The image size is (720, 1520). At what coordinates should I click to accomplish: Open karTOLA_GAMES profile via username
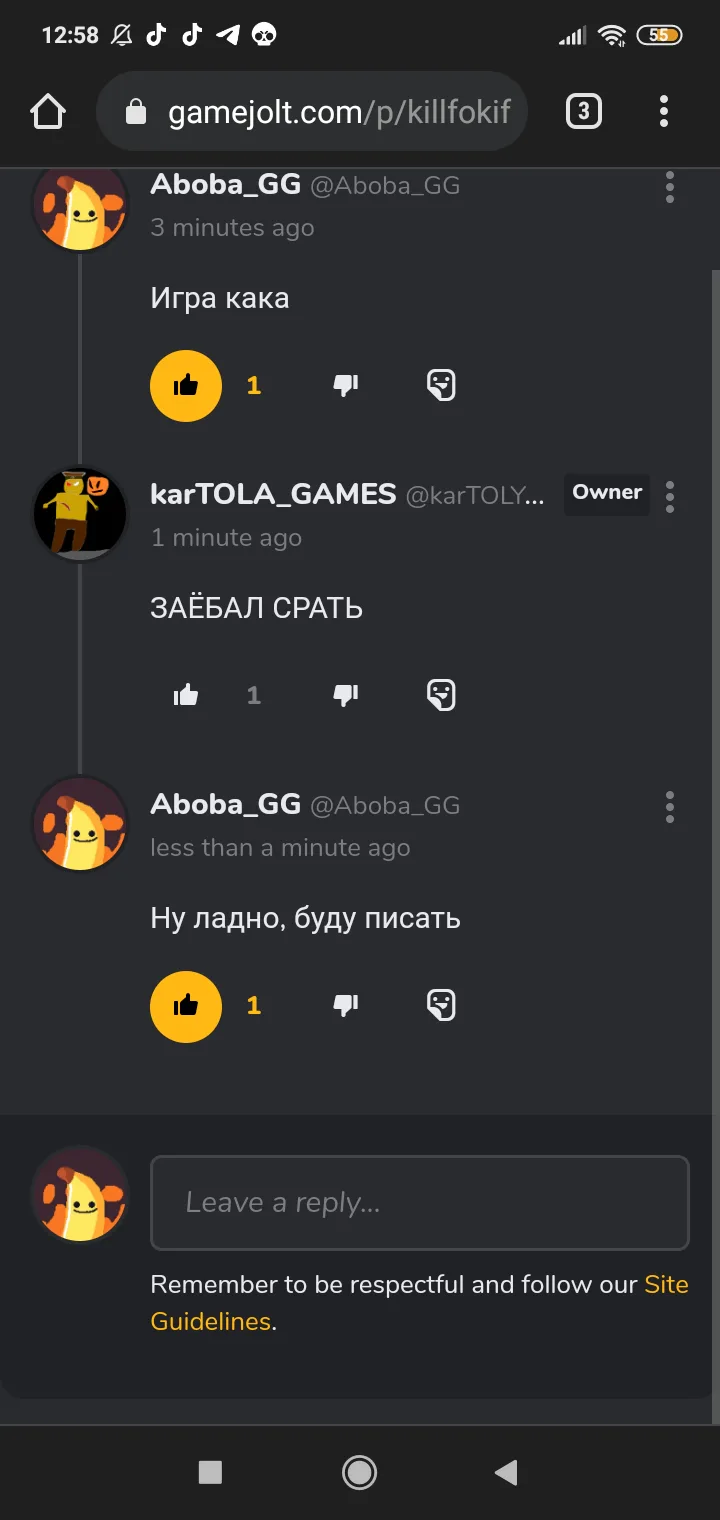pyautogui.click(x=273, y=494)
